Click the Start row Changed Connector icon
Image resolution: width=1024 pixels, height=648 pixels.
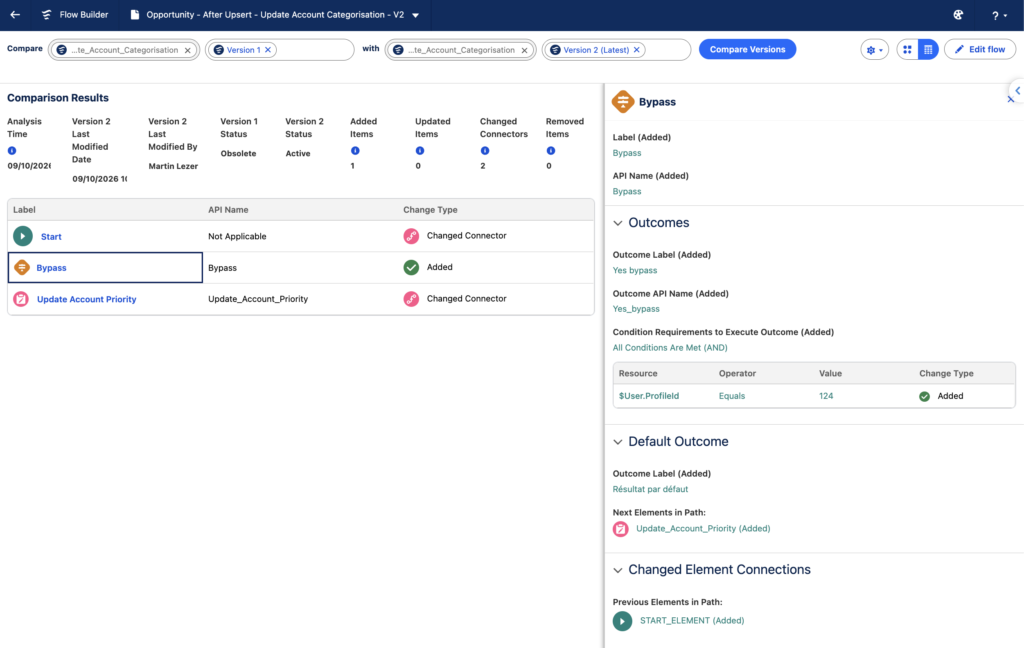(x=411, y=236)
